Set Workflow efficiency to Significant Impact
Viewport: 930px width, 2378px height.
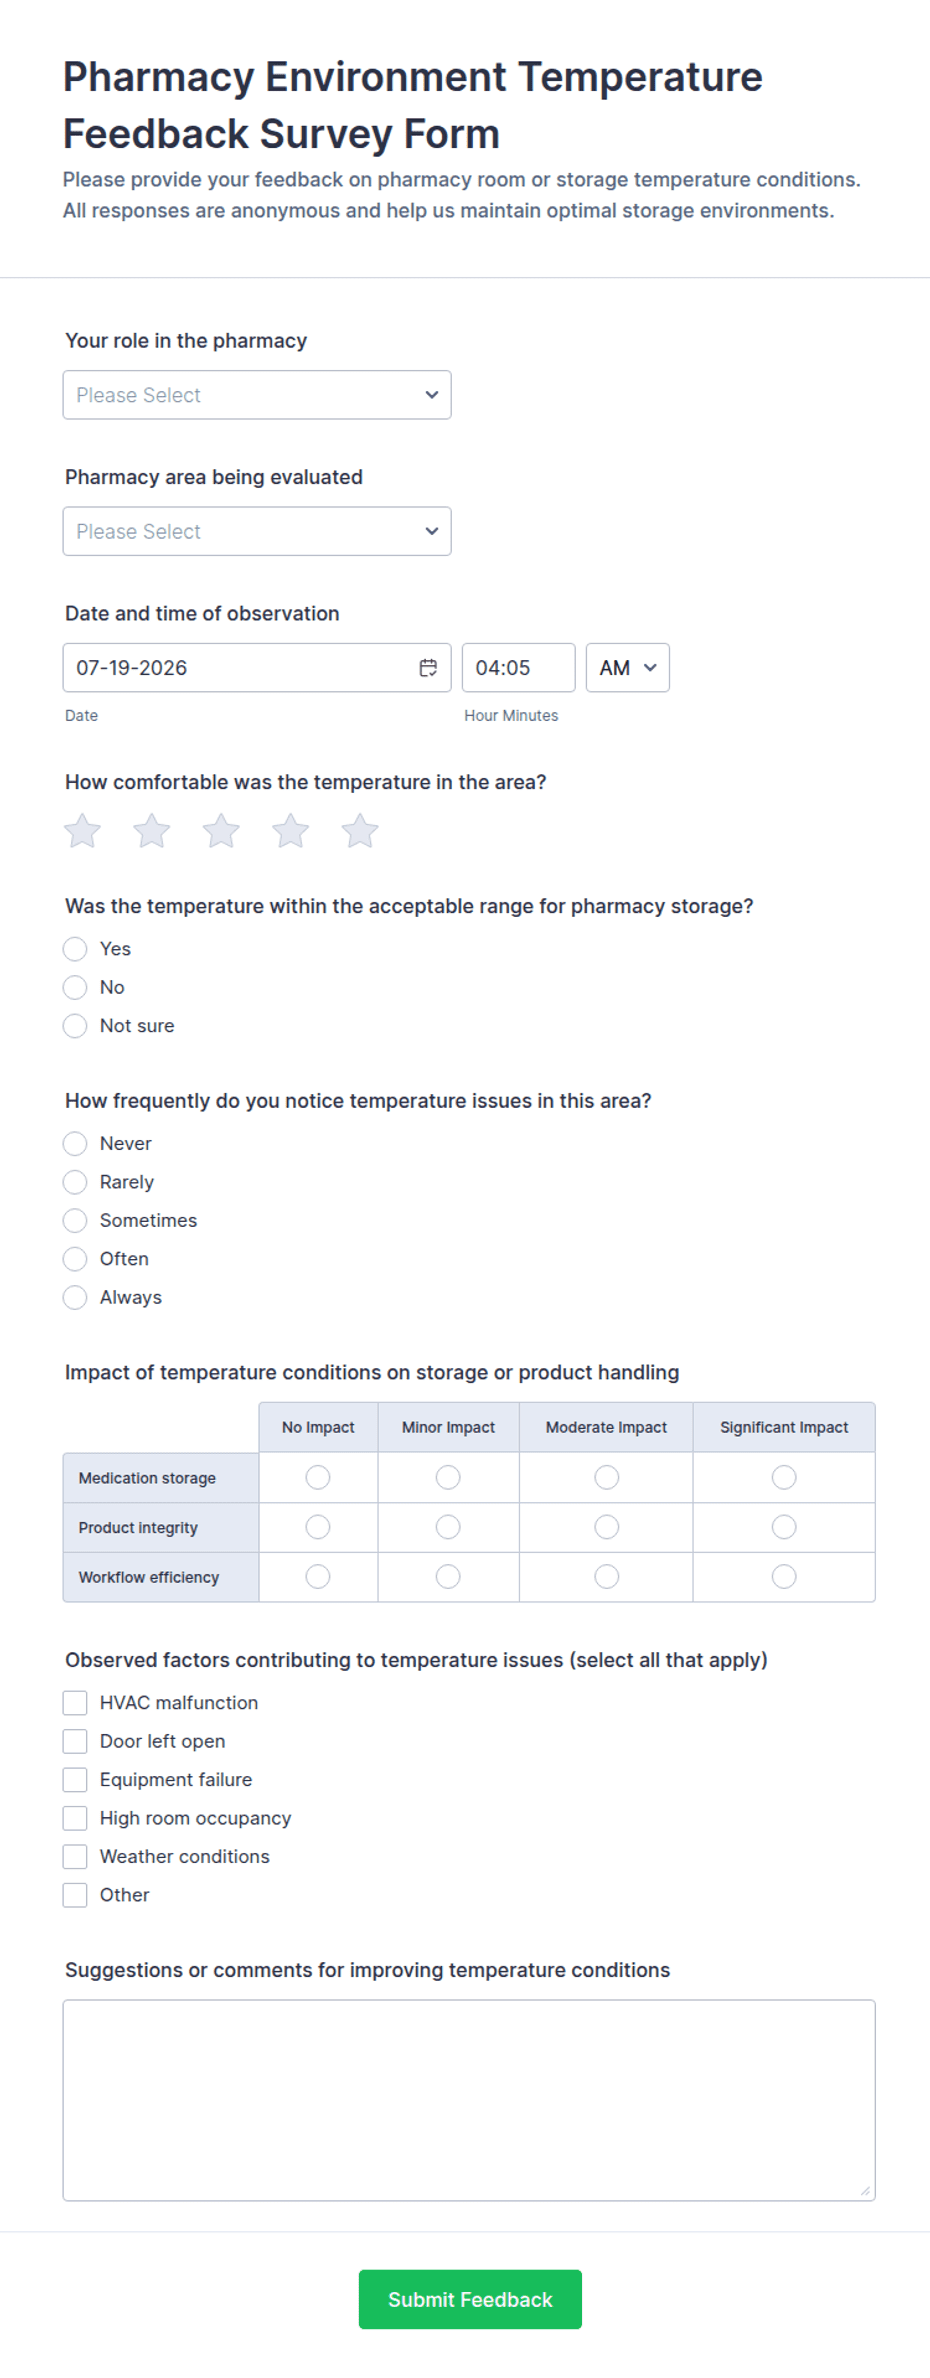point(784,1577)
